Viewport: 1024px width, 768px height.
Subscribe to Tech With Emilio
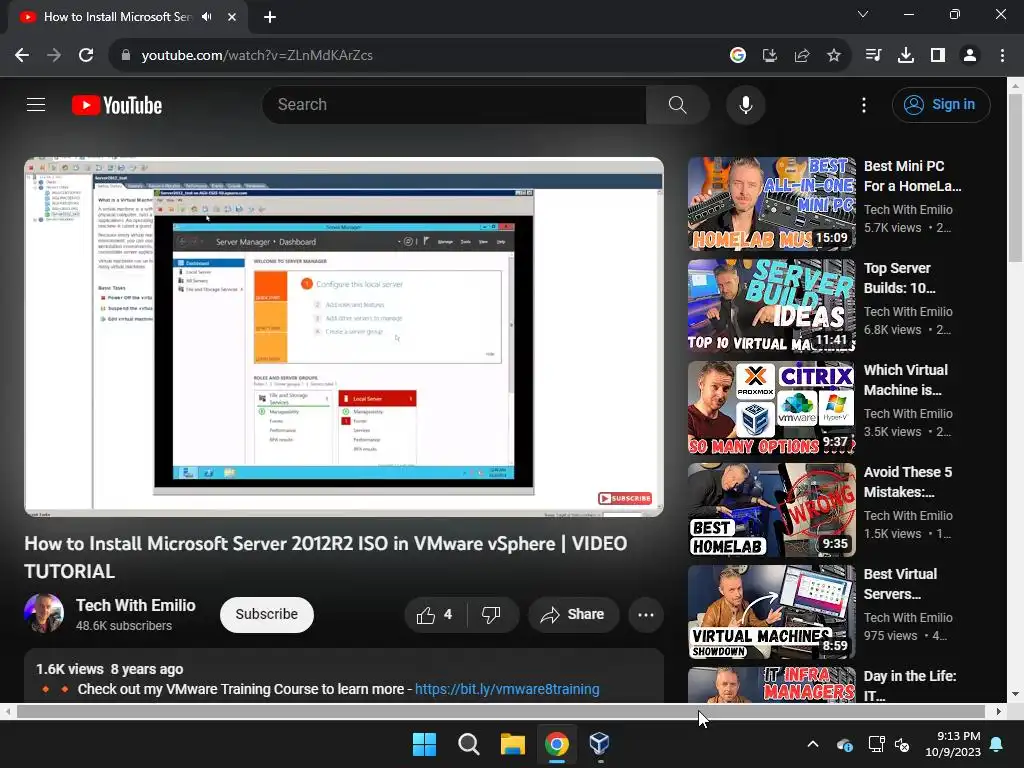tap(266, 615)
